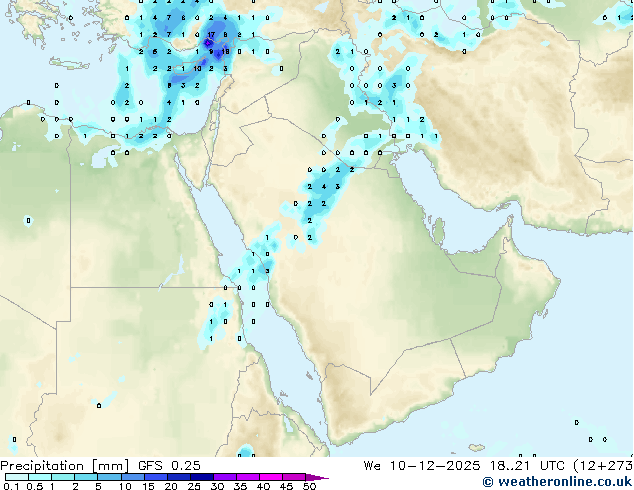Click the Socotra island in the Arabian Sea
This screenshot has width=634, height=490.
pos(477,448)
